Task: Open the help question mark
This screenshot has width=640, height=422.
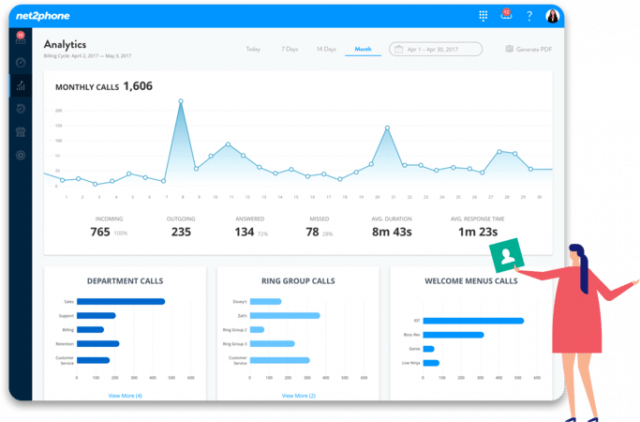Action: pyautogui.click(x=529, y=15)
